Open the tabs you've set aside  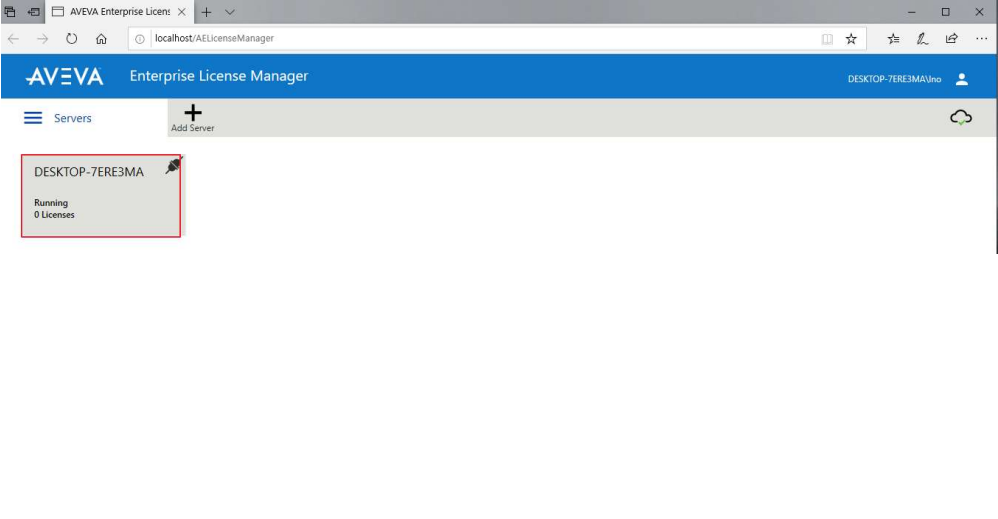coord(10,11)
